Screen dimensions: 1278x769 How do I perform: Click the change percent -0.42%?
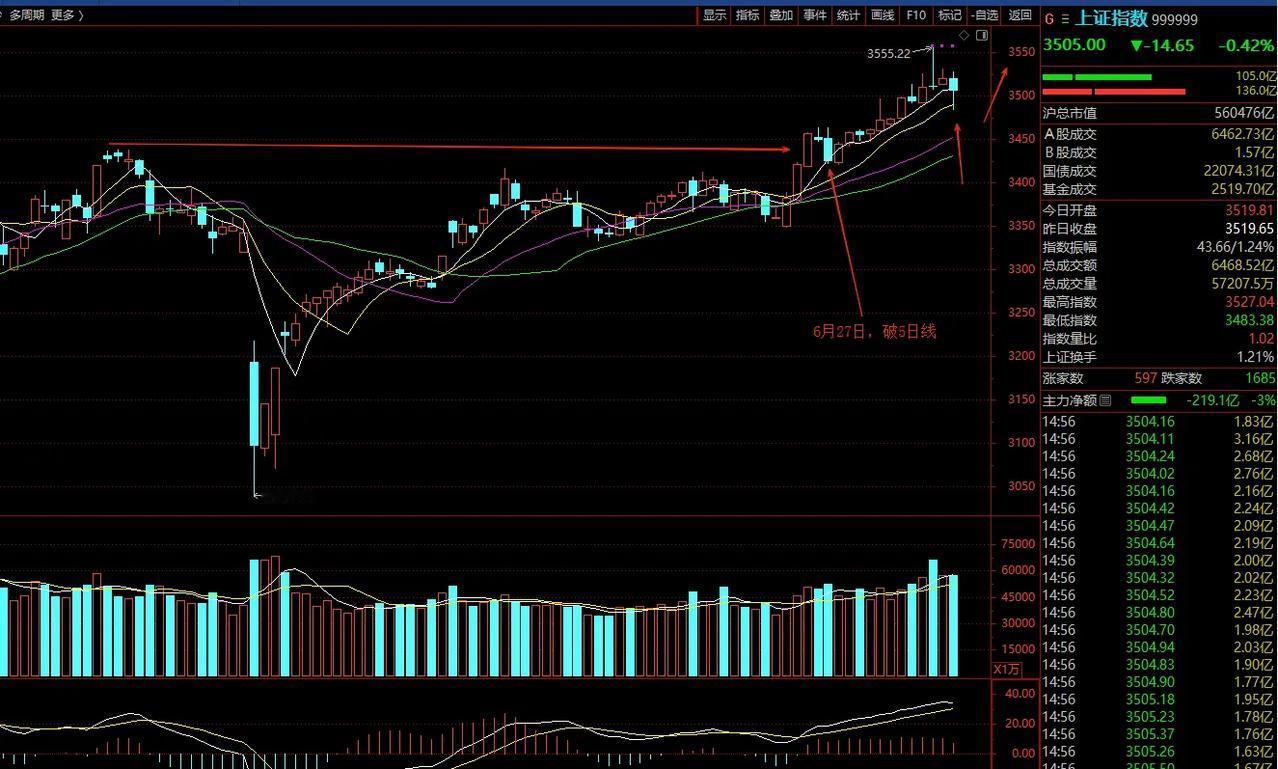coord(1246,45)
